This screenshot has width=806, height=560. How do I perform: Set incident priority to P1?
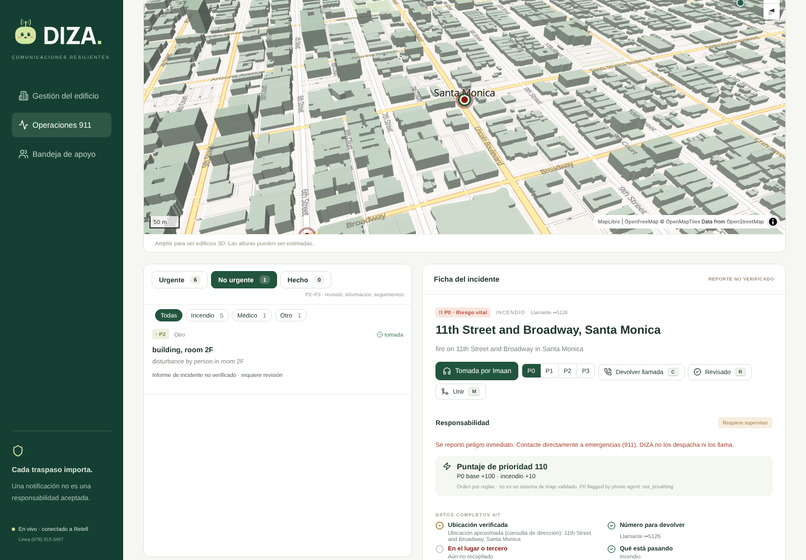549,371
